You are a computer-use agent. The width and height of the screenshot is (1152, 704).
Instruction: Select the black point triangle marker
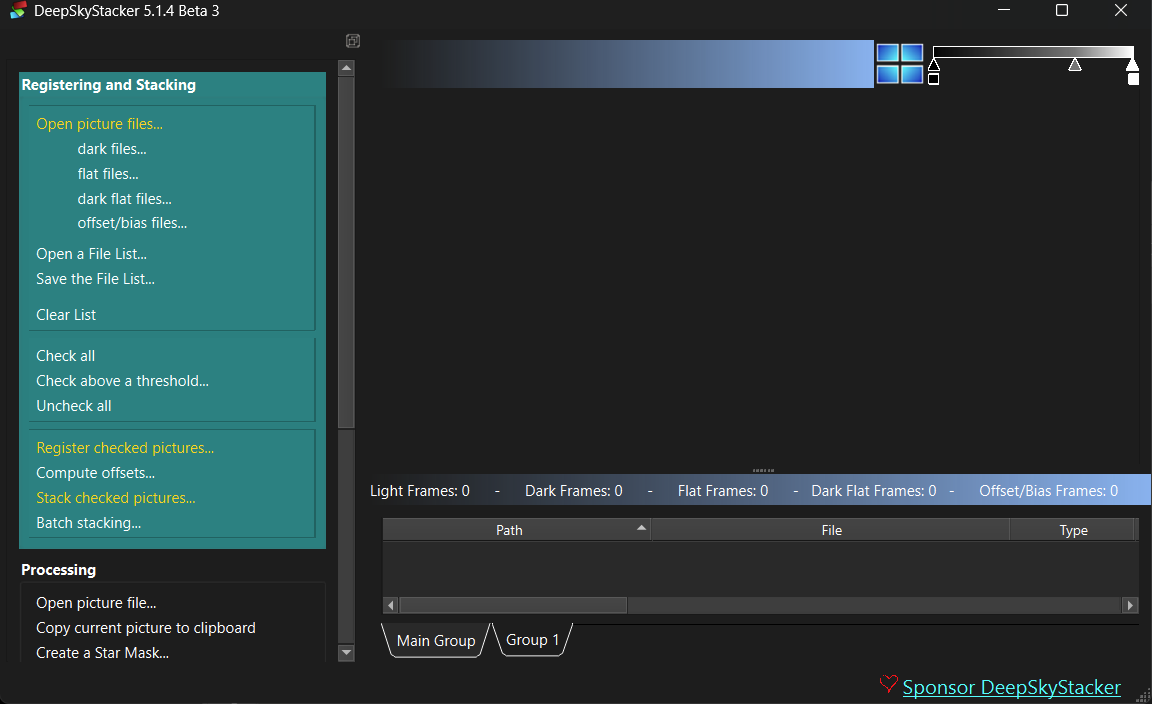[x=934, y=65]
